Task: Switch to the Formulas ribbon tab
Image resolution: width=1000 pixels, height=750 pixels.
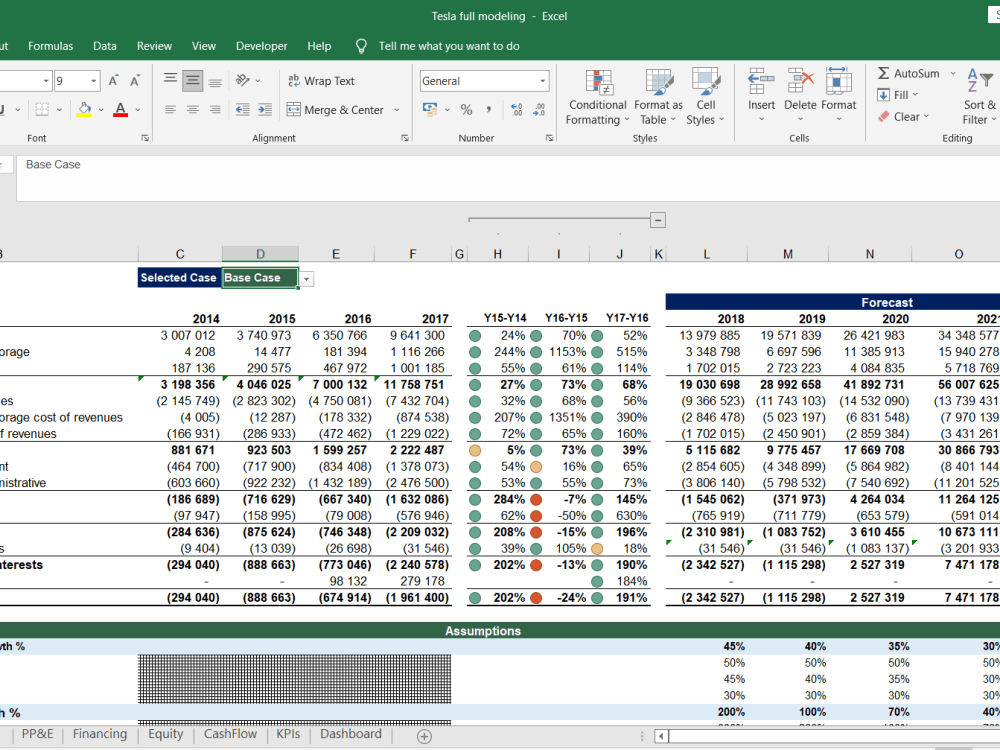Action: (x=50, y=45)
